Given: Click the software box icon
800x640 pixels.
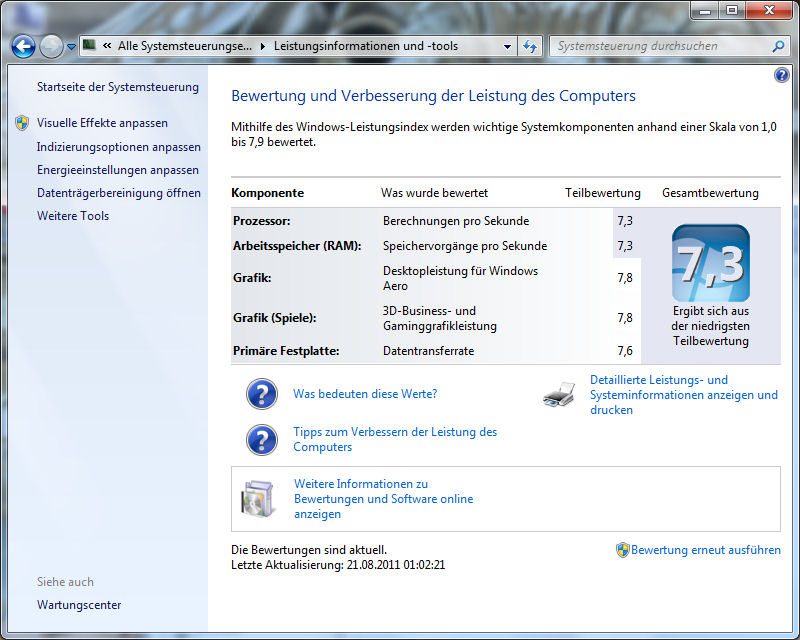Looking at the screenshot, I should [x=258, y=499].
